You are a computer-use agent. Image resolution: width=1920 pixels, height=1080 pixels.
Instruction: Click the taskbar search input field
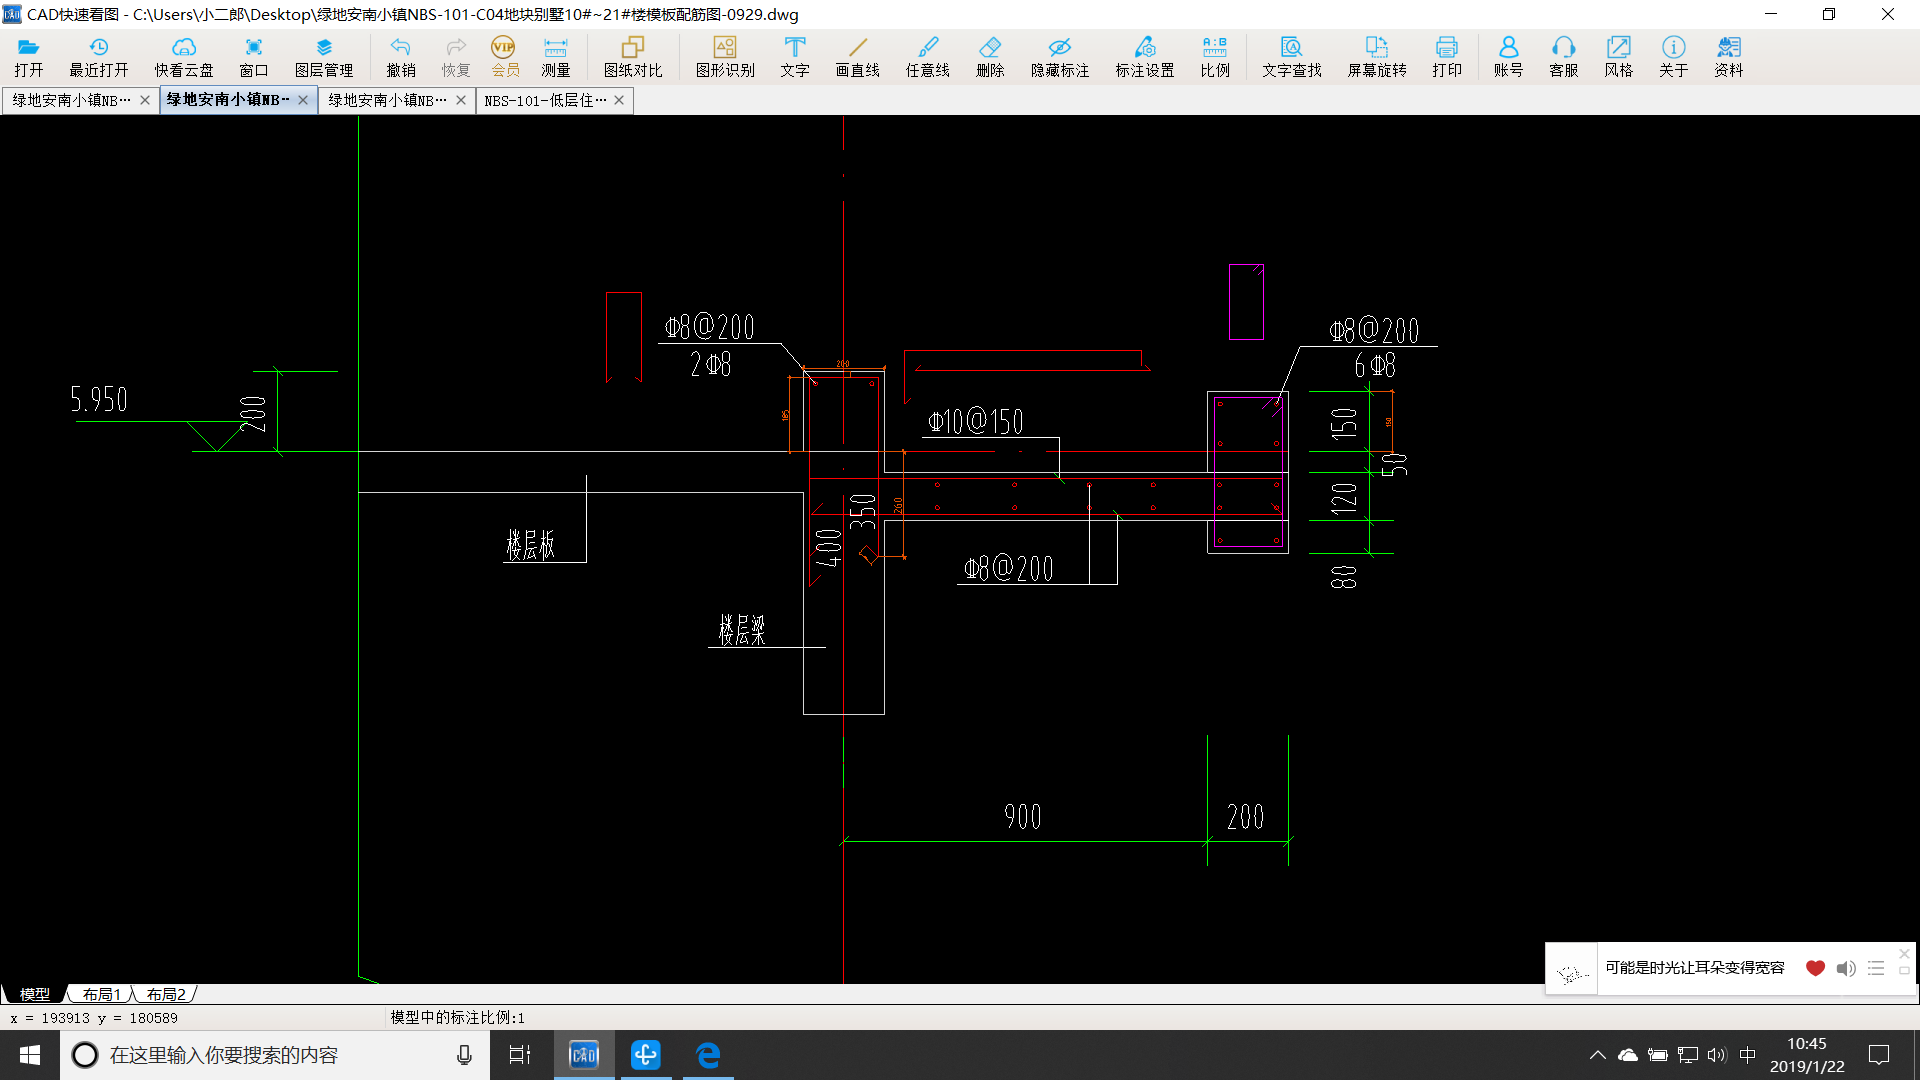coord(275,1055)
